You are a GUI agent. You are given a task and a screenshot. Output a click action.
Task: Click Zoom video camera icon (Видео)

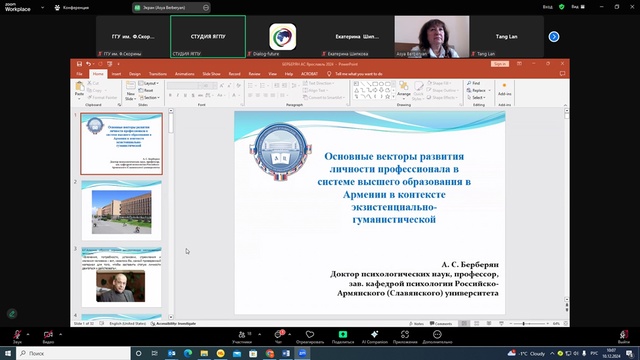click(48, 335)
